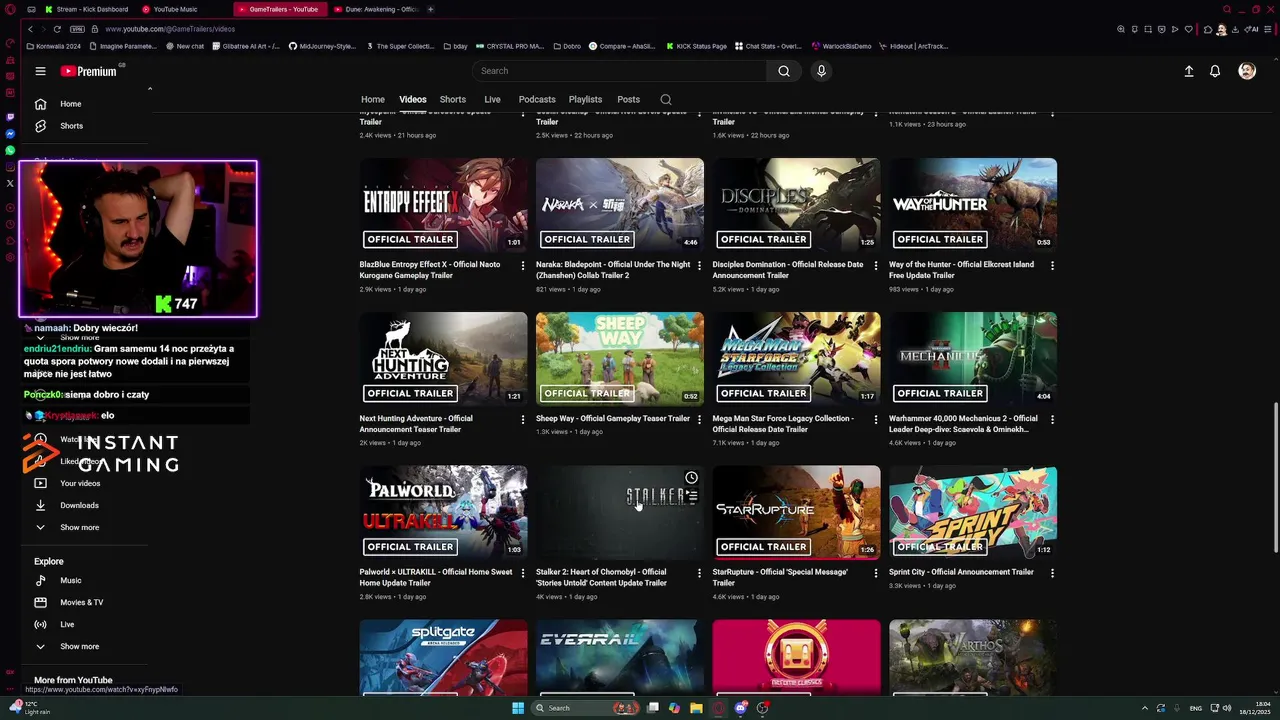The width and height of the screenshot is (1280, 720).
Task: Open the Podcasts channel tab
Action: point(537,99)
